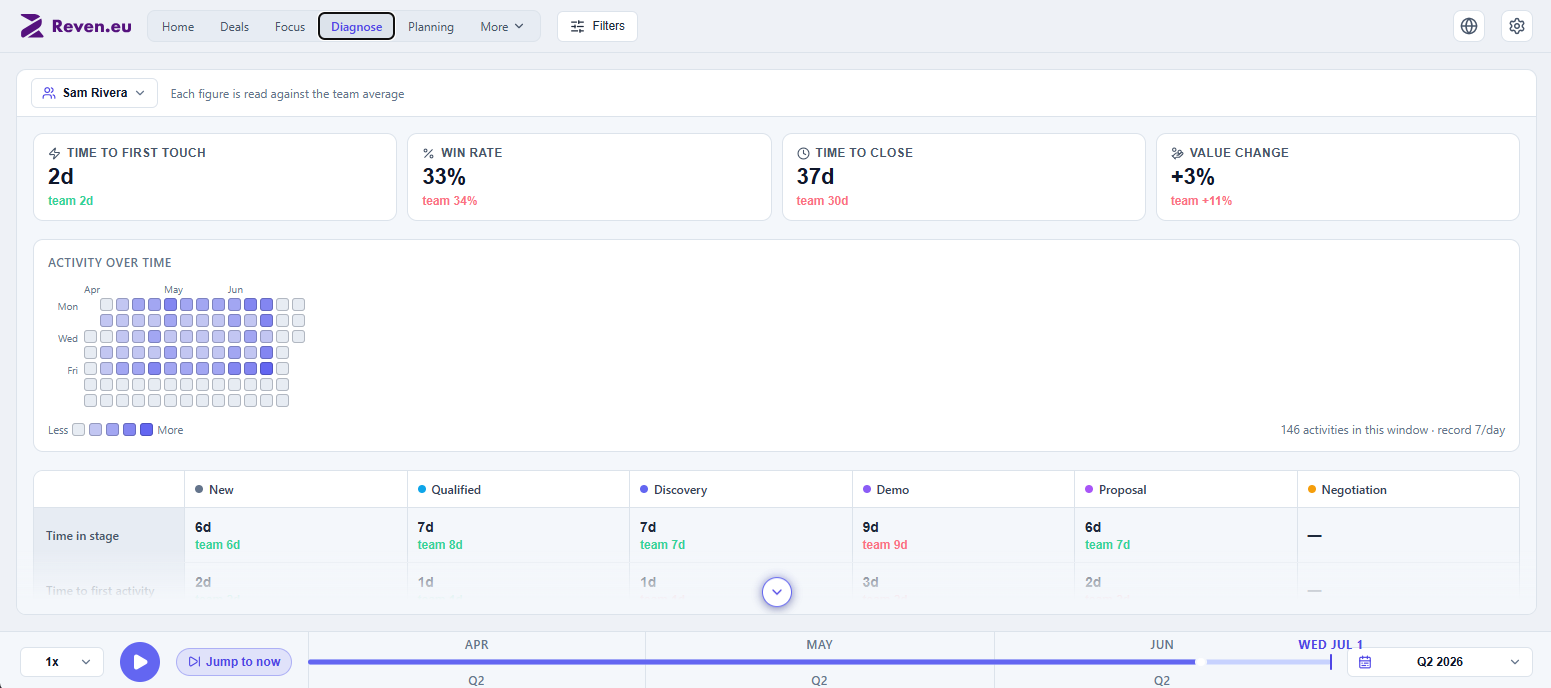Click the lightest legend swatch next to Less

tap(79, 430)
